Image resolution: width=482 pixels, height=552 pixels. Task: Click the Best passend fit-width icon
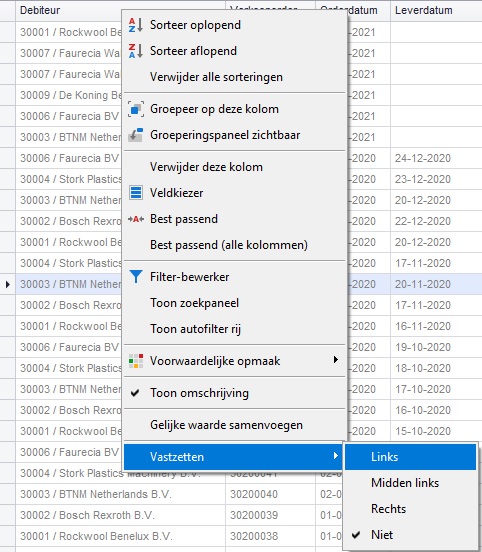click(136, 219)
